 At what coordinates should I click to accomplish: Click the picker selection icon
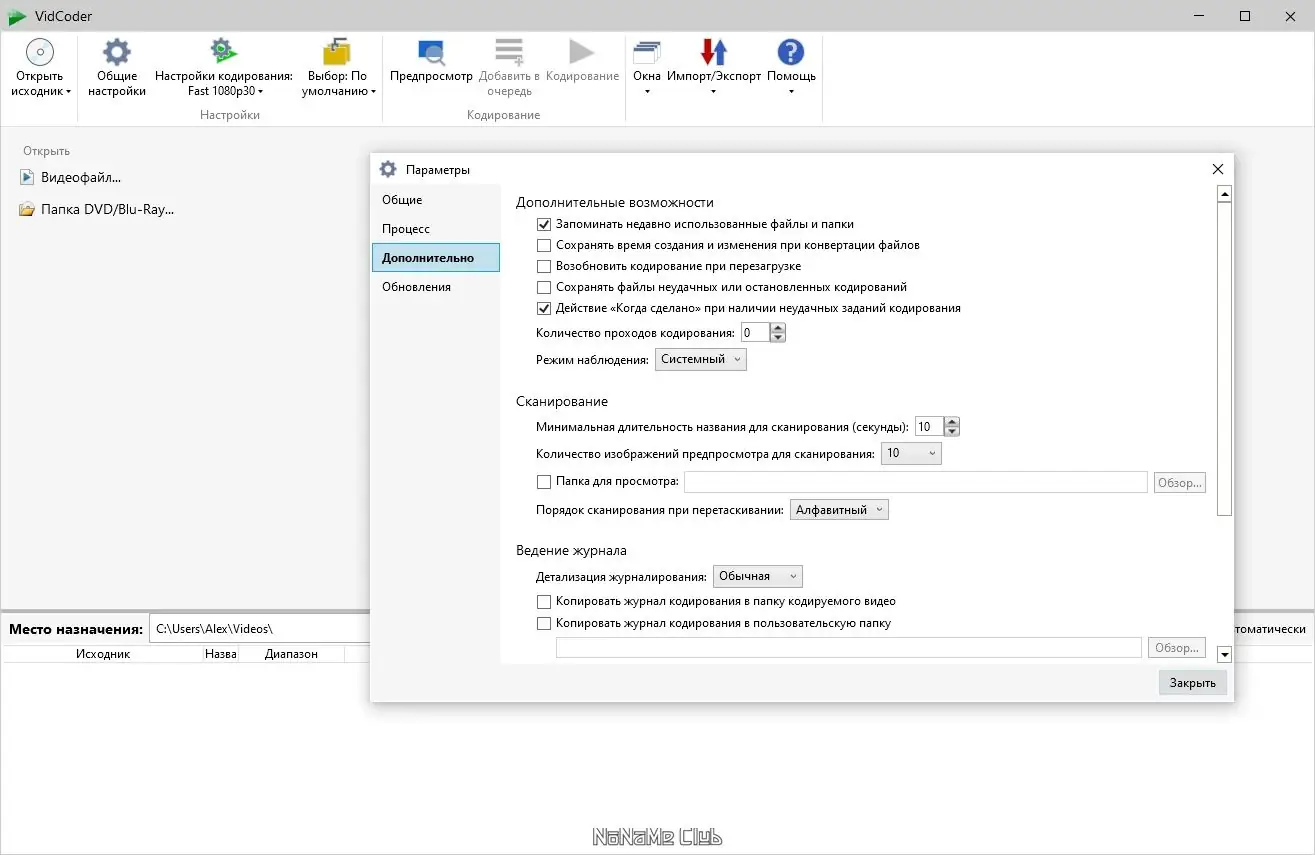[x=338, y=52]
